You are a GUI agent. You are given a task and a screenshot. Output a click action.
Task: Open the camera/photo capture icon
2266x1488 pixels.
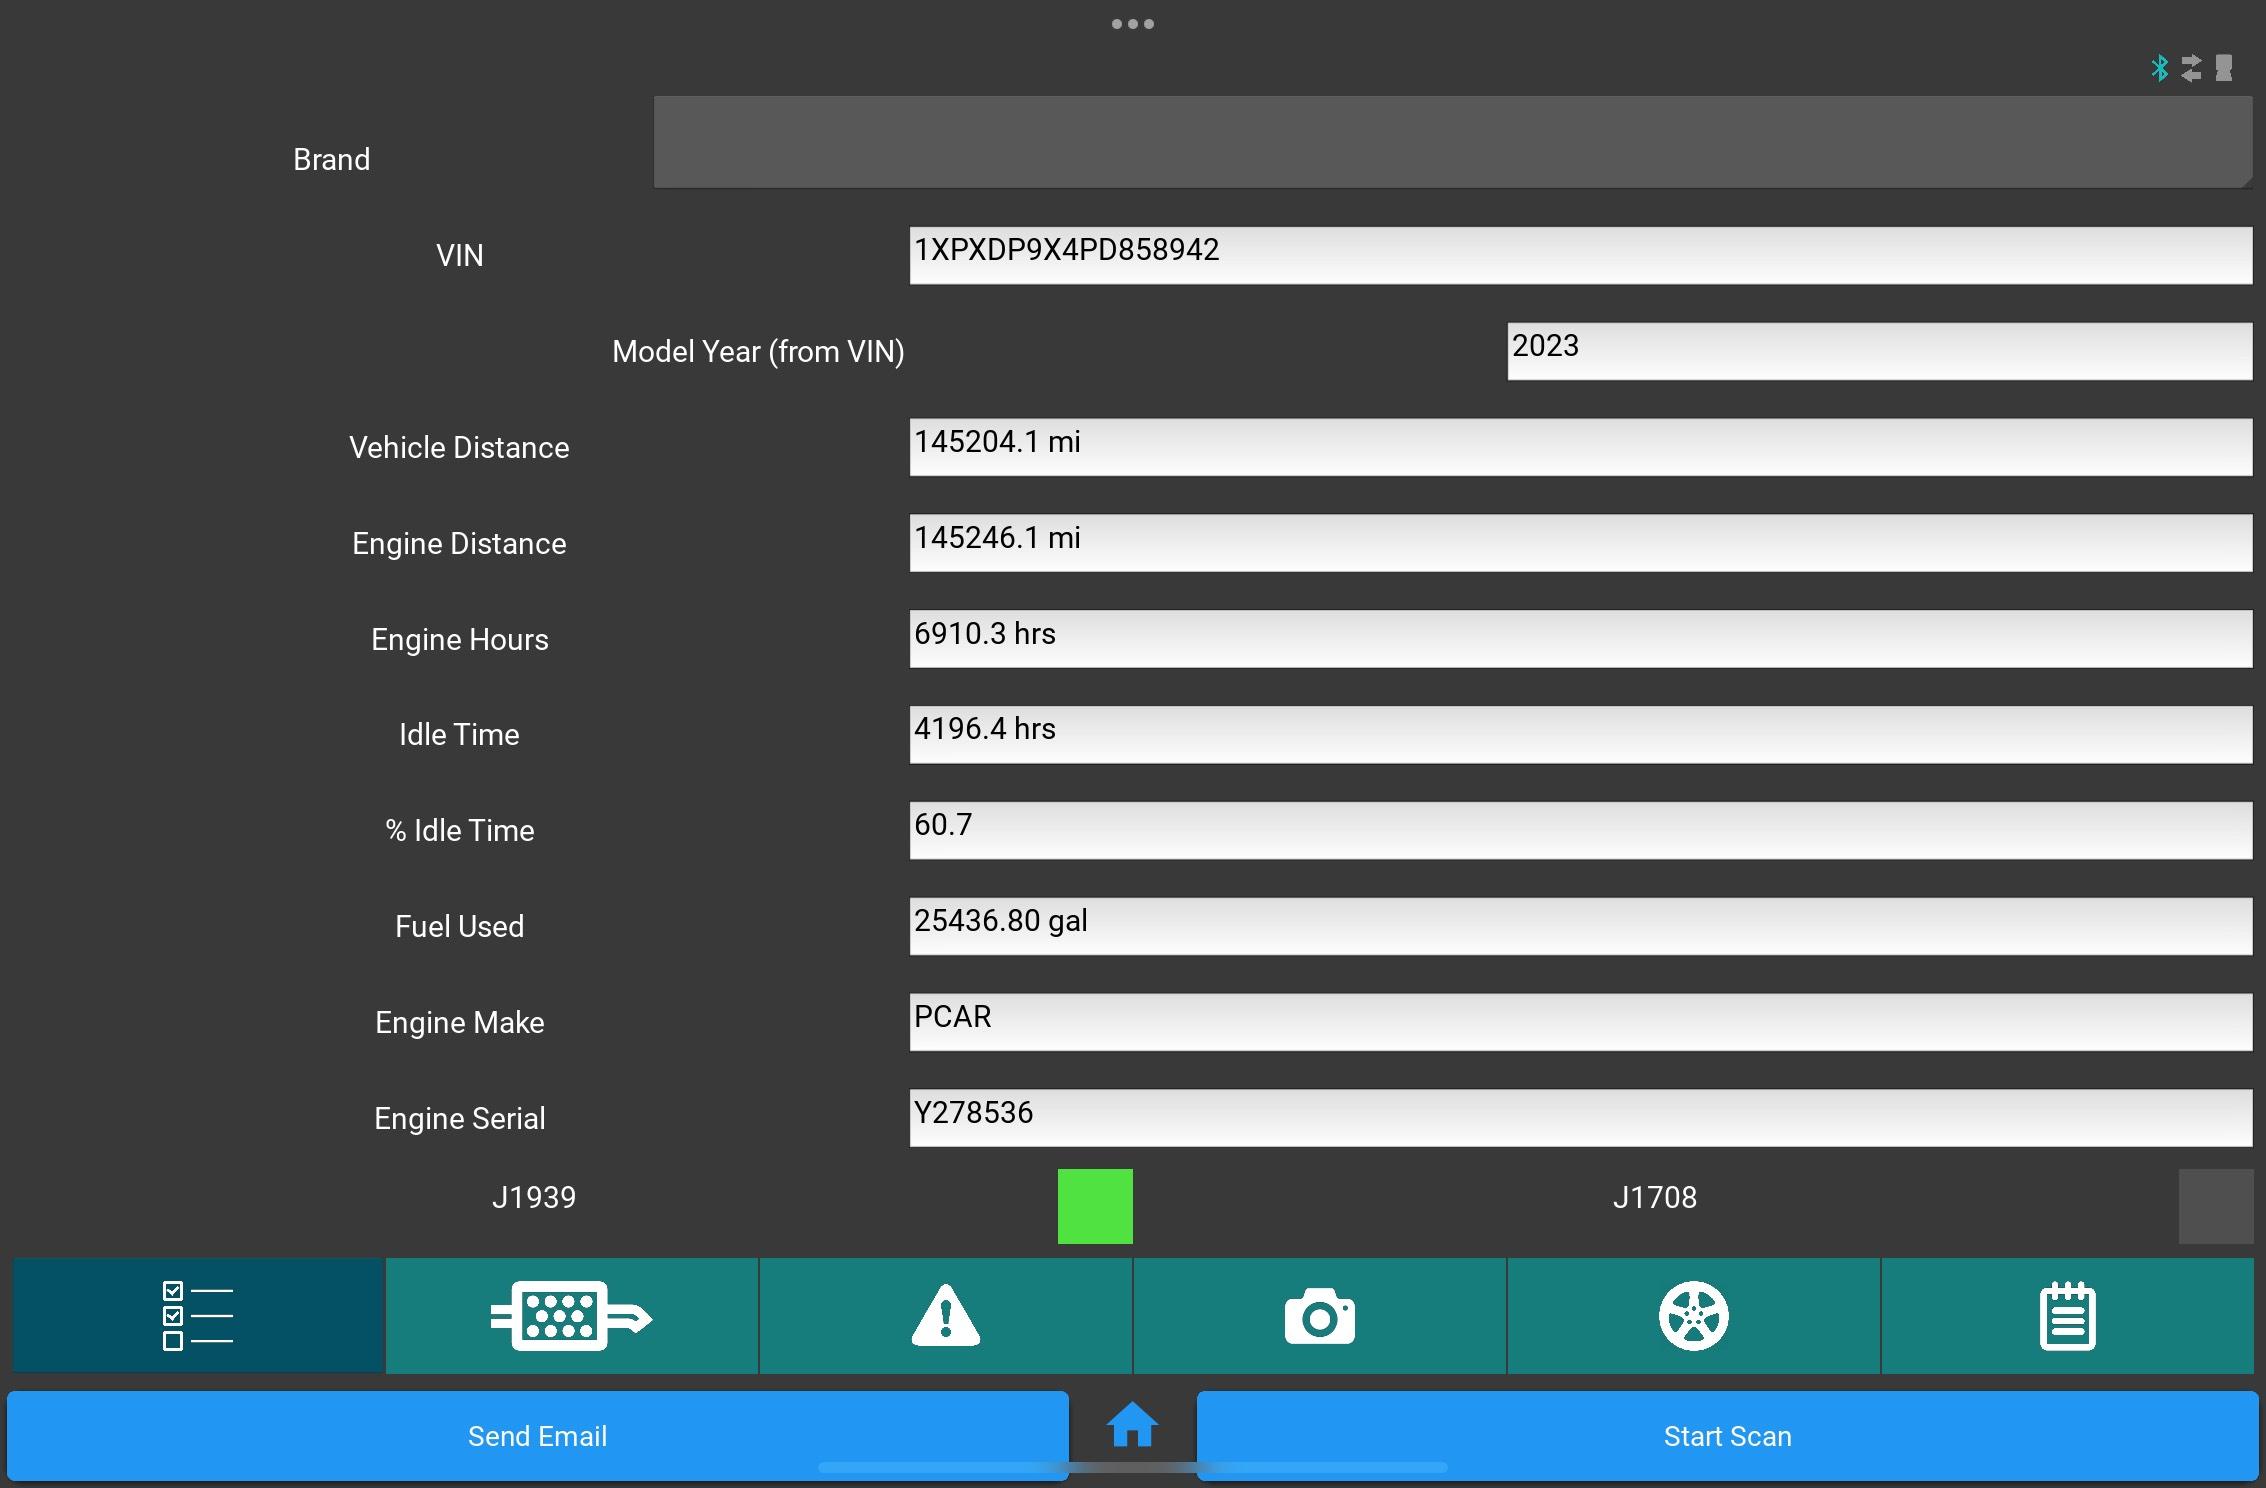tap(1320, 1315)
